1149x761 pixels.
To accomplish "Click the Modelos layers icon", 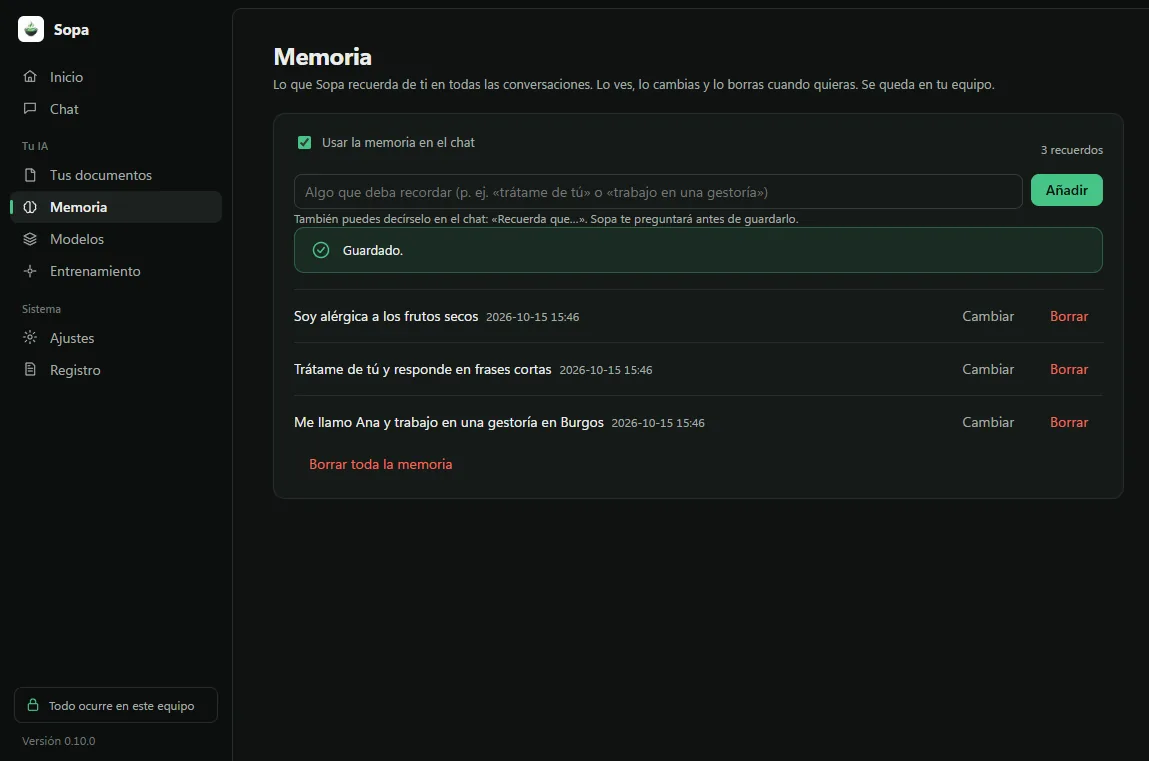I will pos(30,239).
